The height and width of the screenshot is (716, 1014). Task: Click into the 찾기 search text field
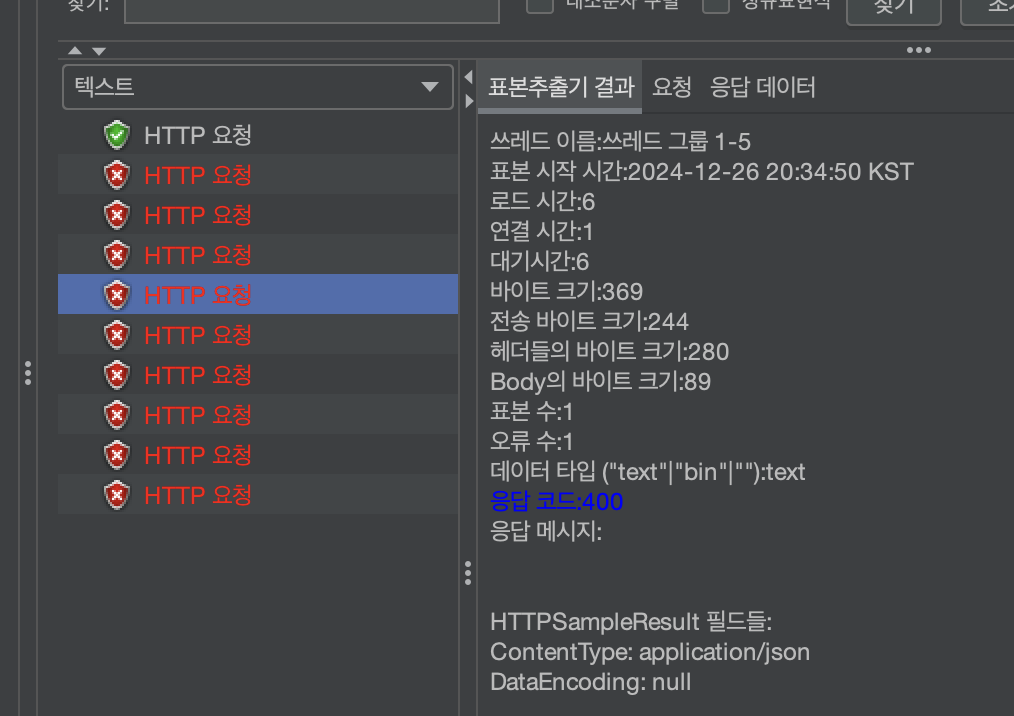point(312,9)
